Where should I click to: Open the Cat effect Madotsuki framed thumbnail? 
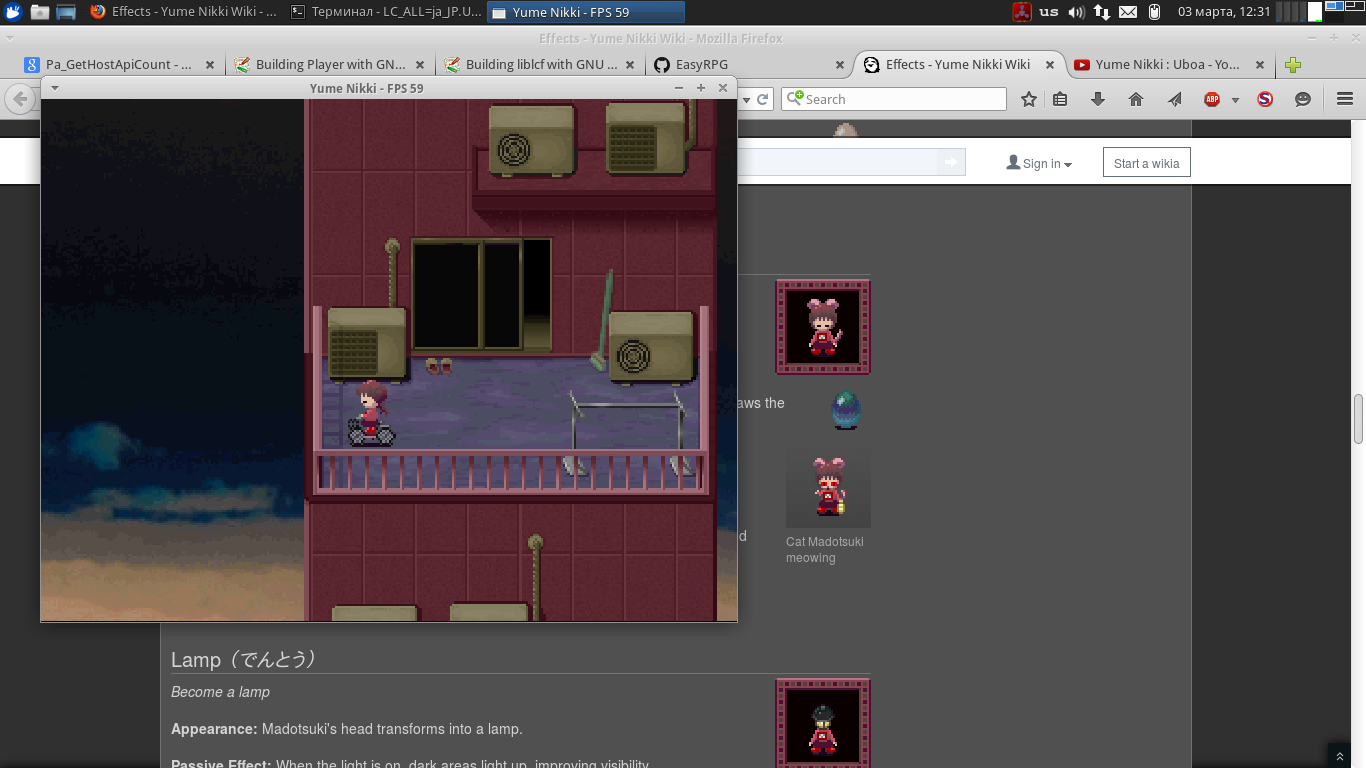[x=823, y=327]
